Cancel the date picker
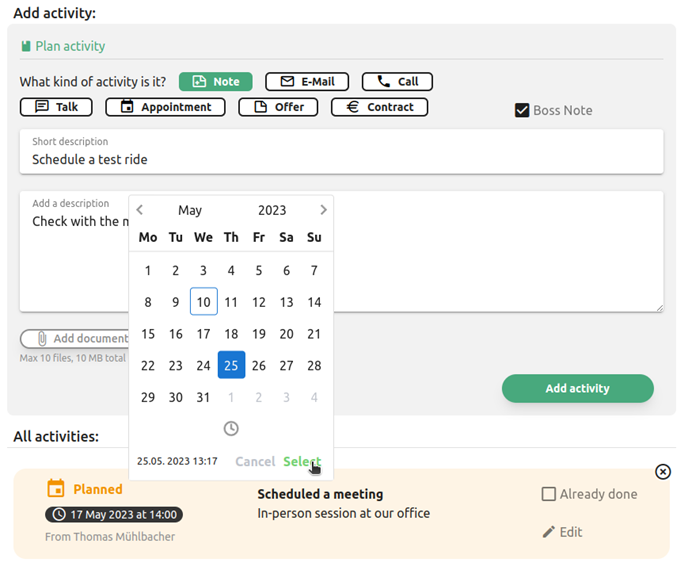 click(x=255, y=461)
